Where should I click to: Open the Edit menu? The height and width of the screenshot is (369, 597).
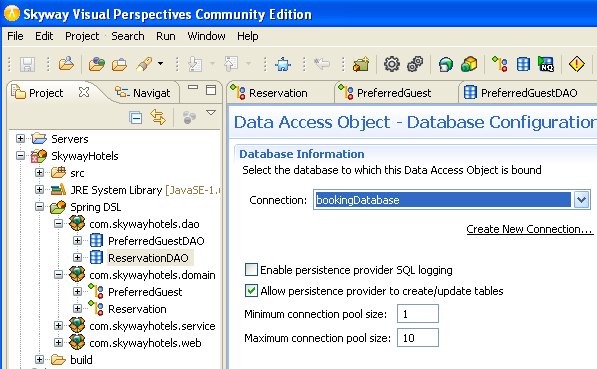(44, 36)
